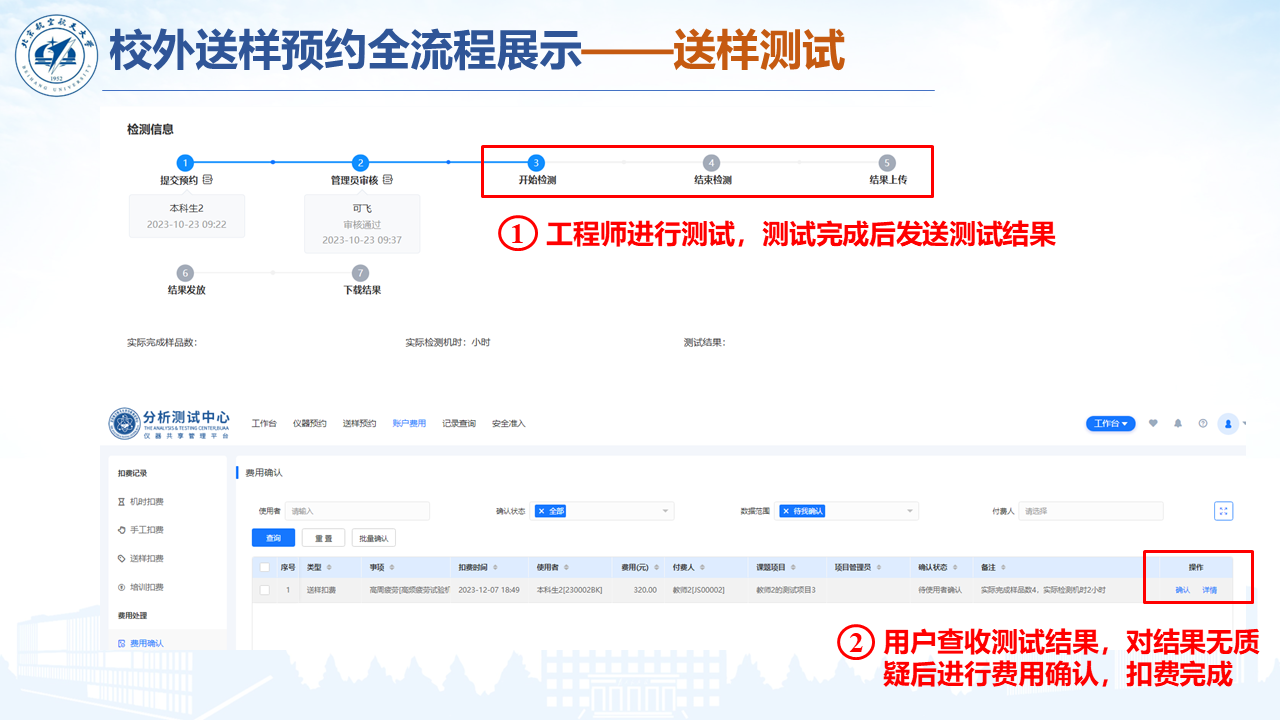Sort by 费用(元) column header
Viewport: 1280px width, 720px height.
(635, 567)
